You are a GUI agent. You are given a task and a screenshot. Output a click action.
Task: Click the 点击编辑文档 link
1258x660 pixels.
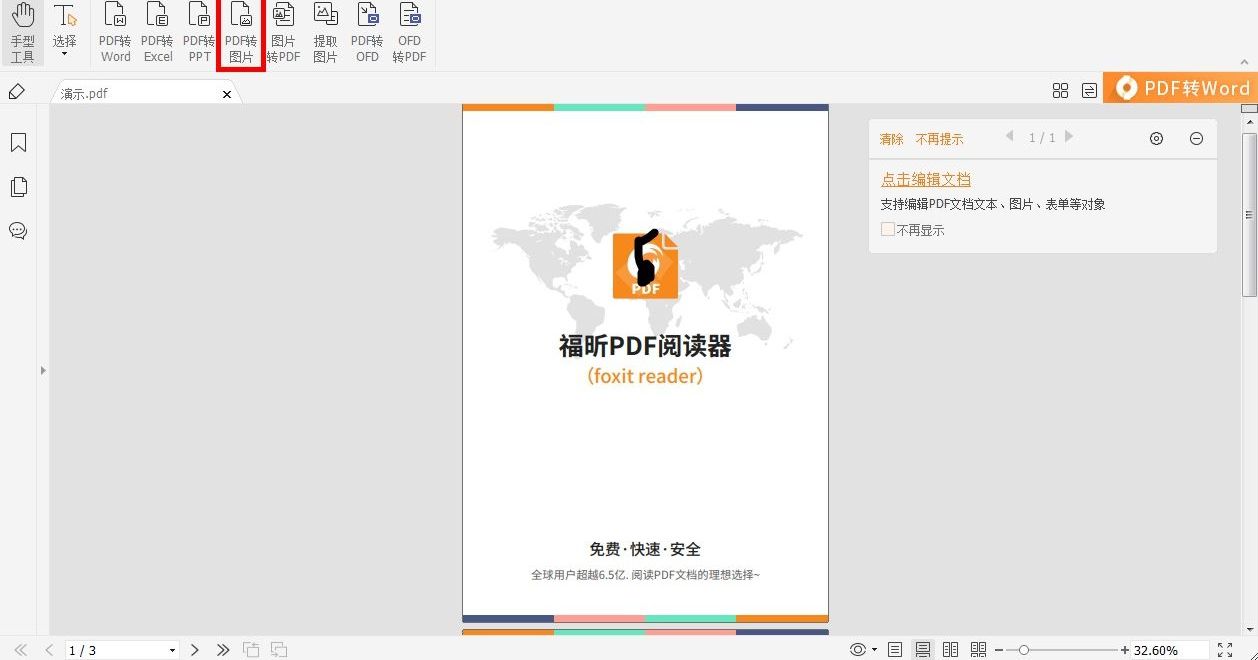925,178
